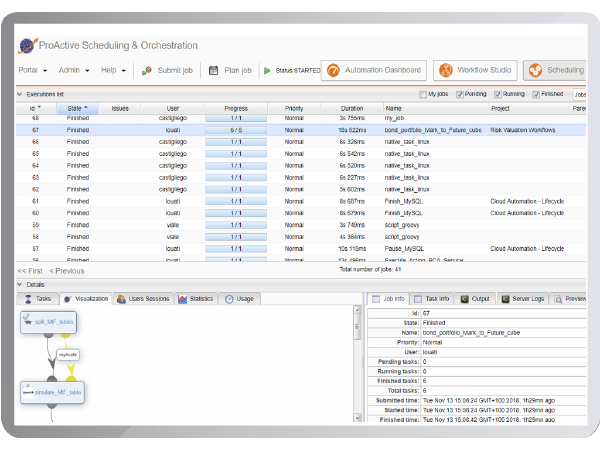
Task: Click the simulate_MtF_table task node icon
Action: 28,391
